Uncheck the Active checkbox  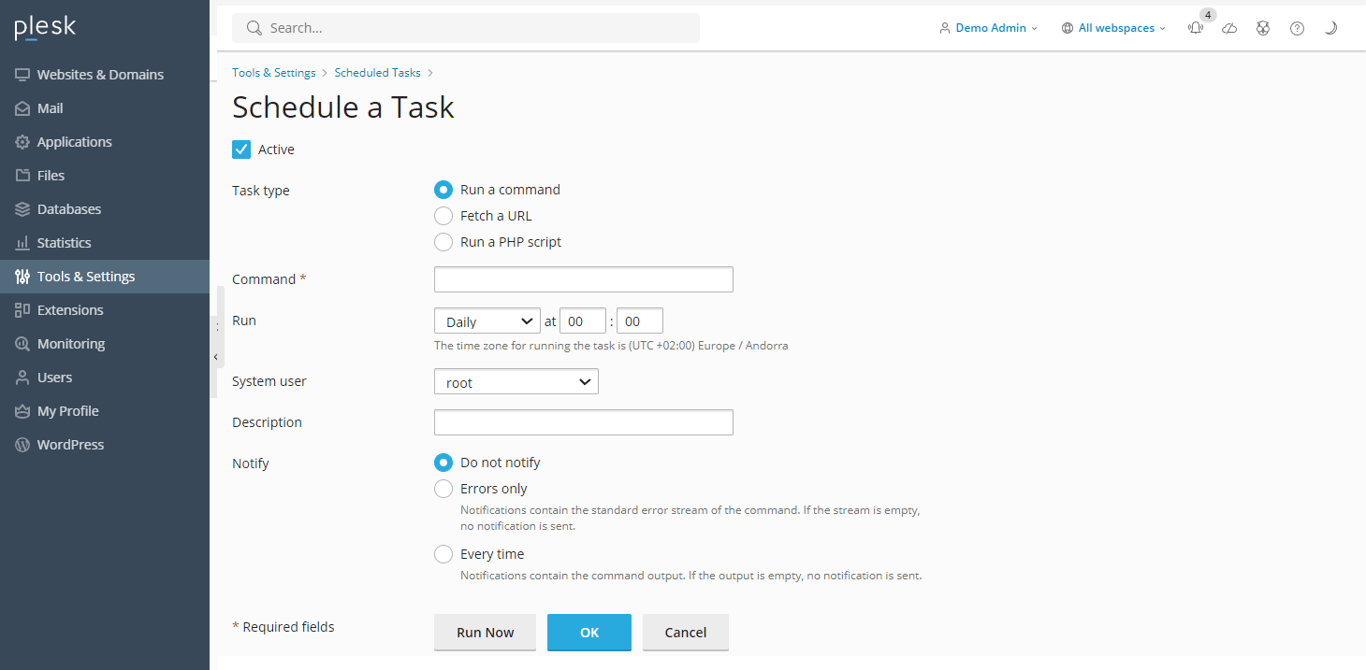(x=241, y=148)
